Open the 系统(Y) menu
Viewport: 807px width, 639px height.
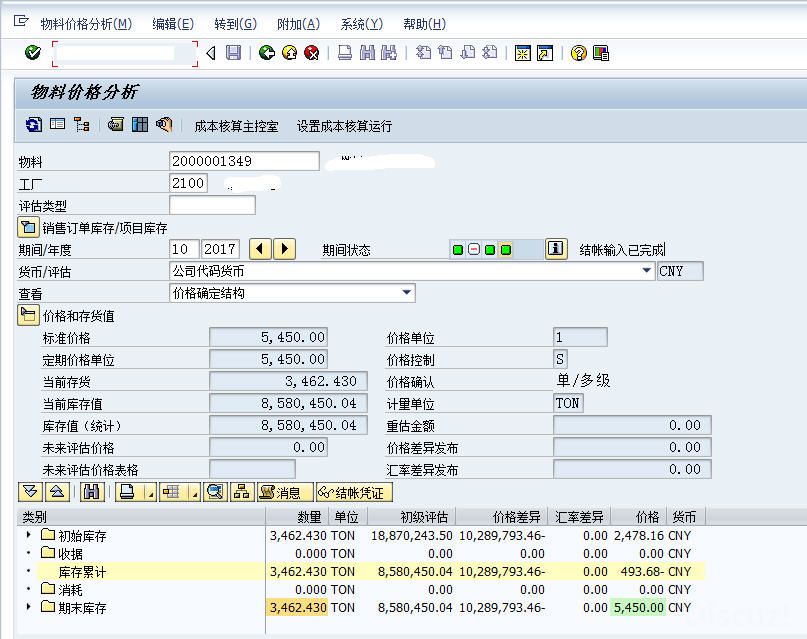[361, 23]
